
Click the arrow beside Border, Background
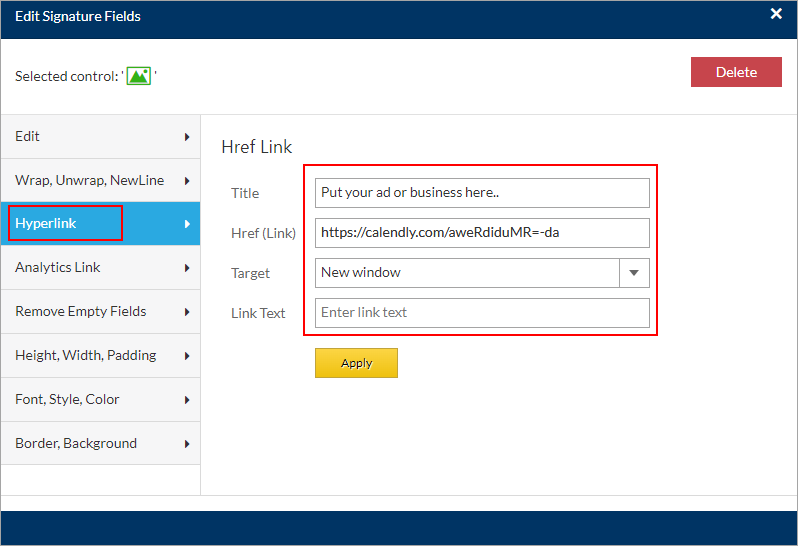pos(187,444)
